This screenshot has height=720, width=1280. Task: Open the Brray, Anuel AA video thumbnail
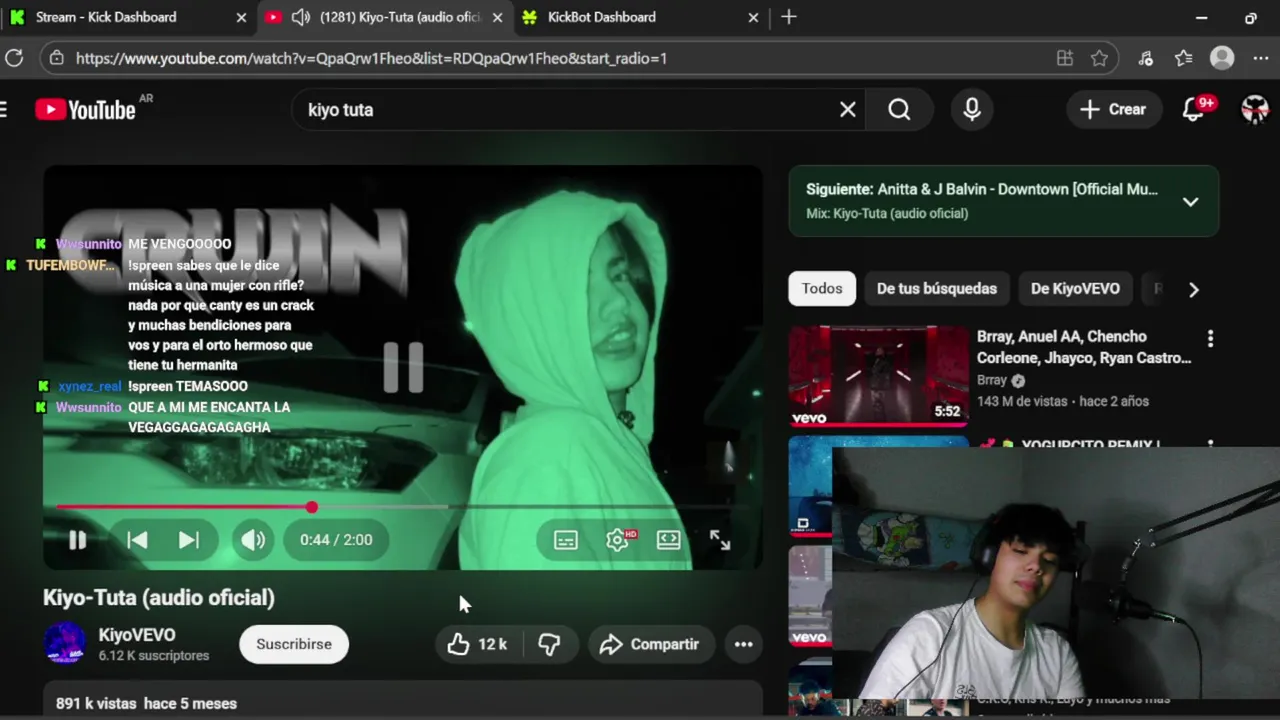tap(878, 376)
